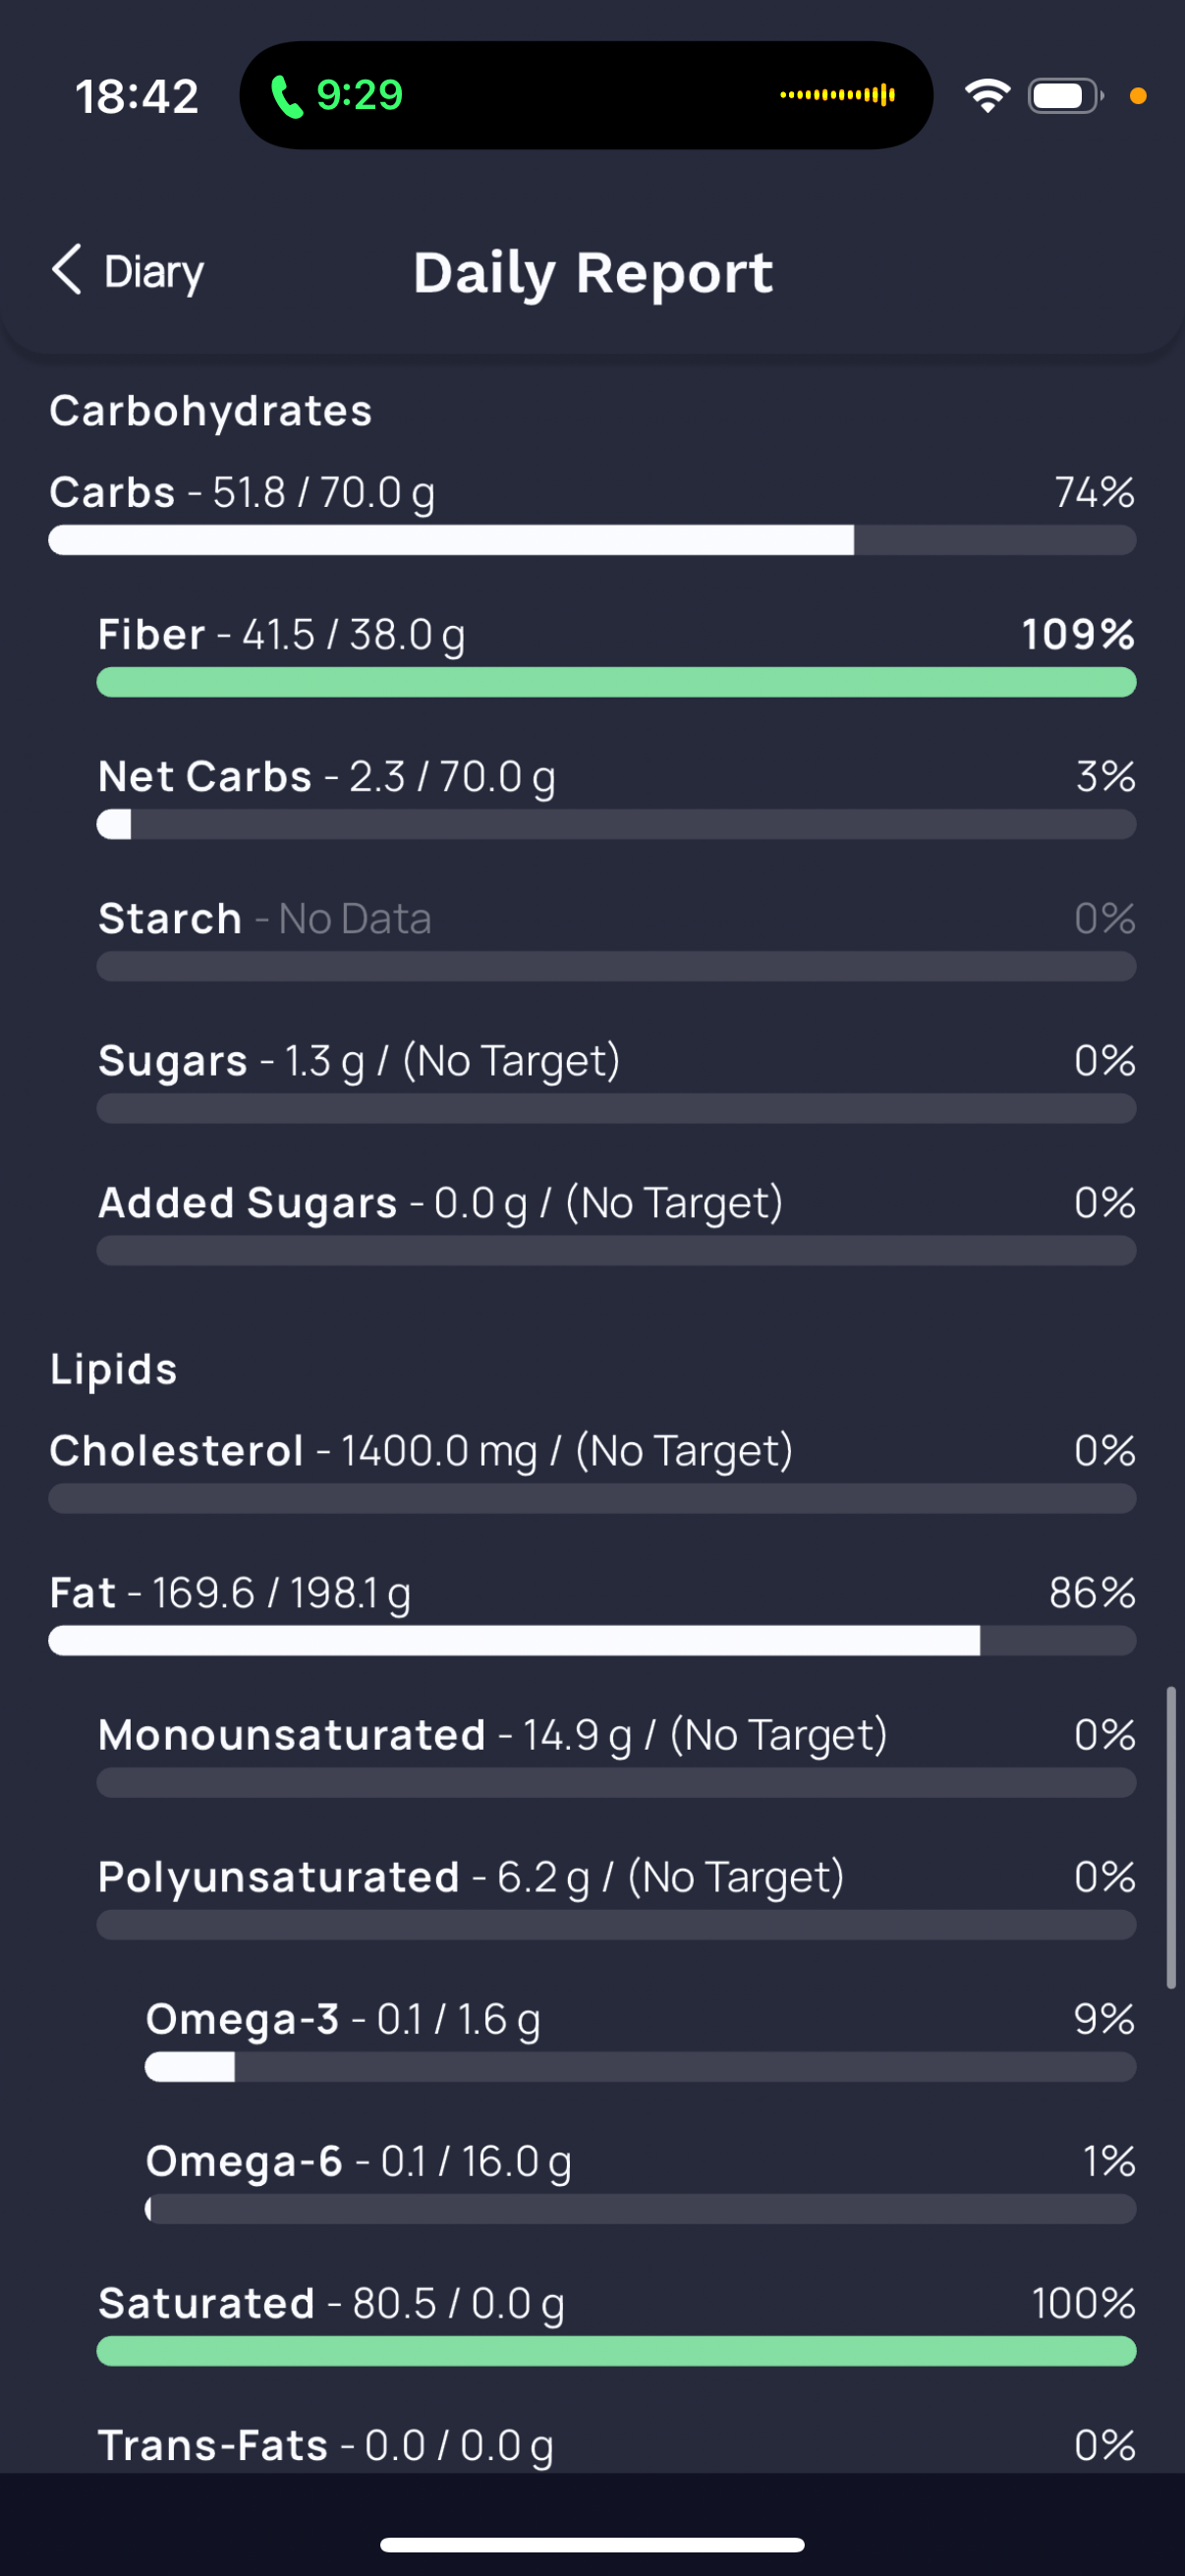Image resolution: width=1185 pixels, height=2576 pixels.
Task: Tap the Fat 86% progress bar
Action: pos(592,1640)
